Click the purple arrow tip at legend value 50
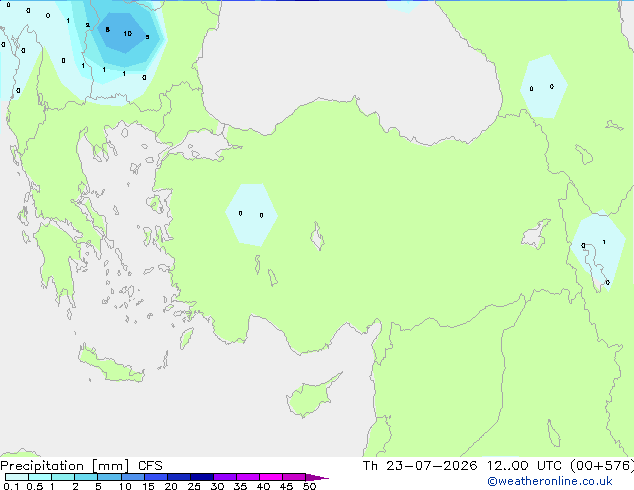Viewport: 634px width, 490px height. (x=317, y=477)
